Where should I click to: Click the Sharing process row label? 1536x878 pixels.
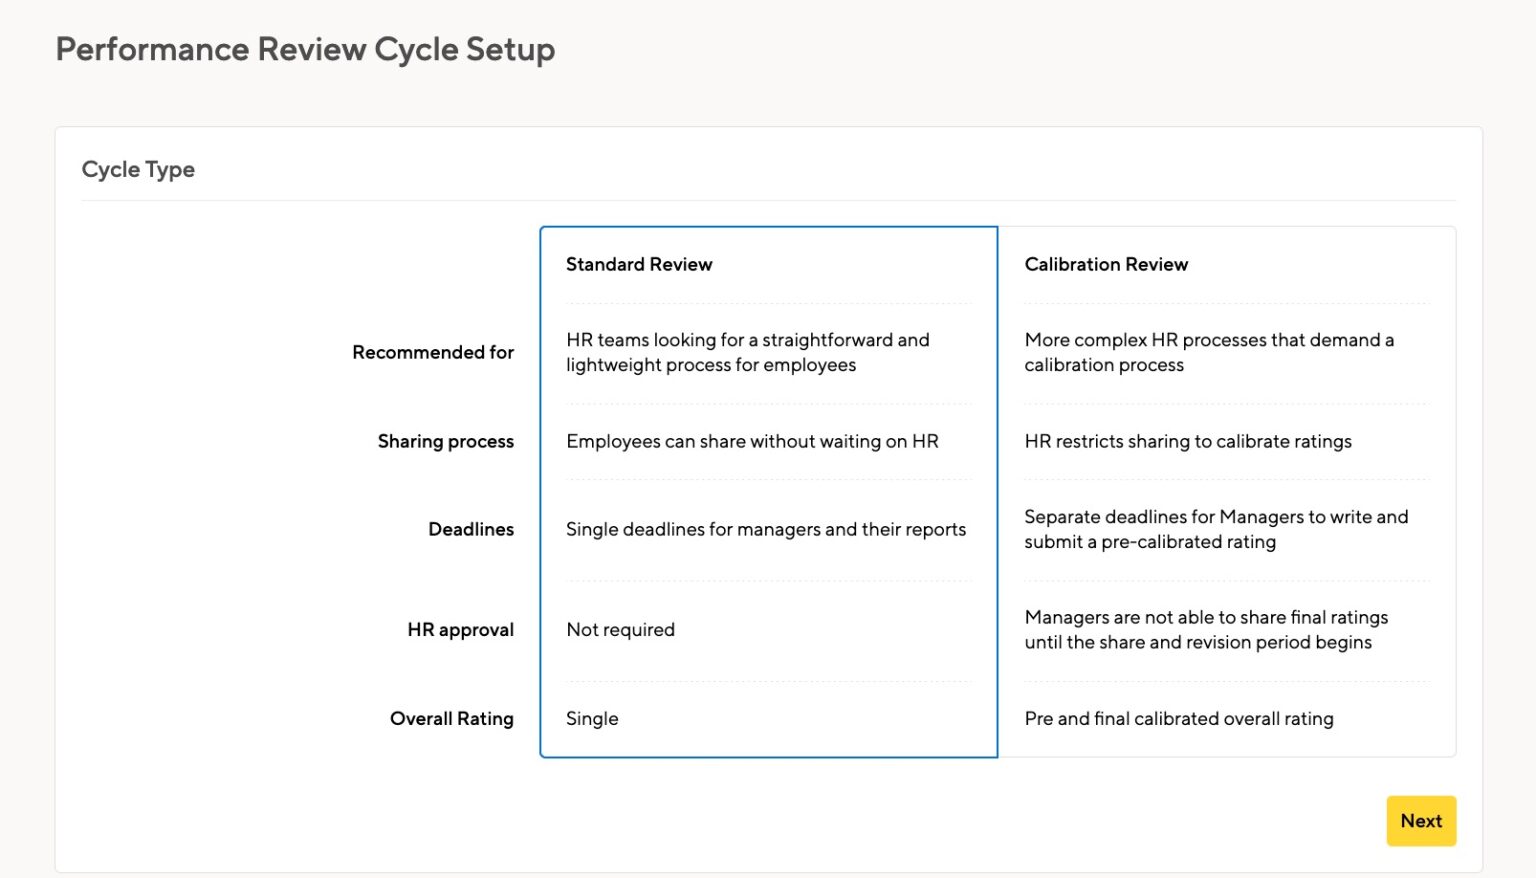coord(446,441)
